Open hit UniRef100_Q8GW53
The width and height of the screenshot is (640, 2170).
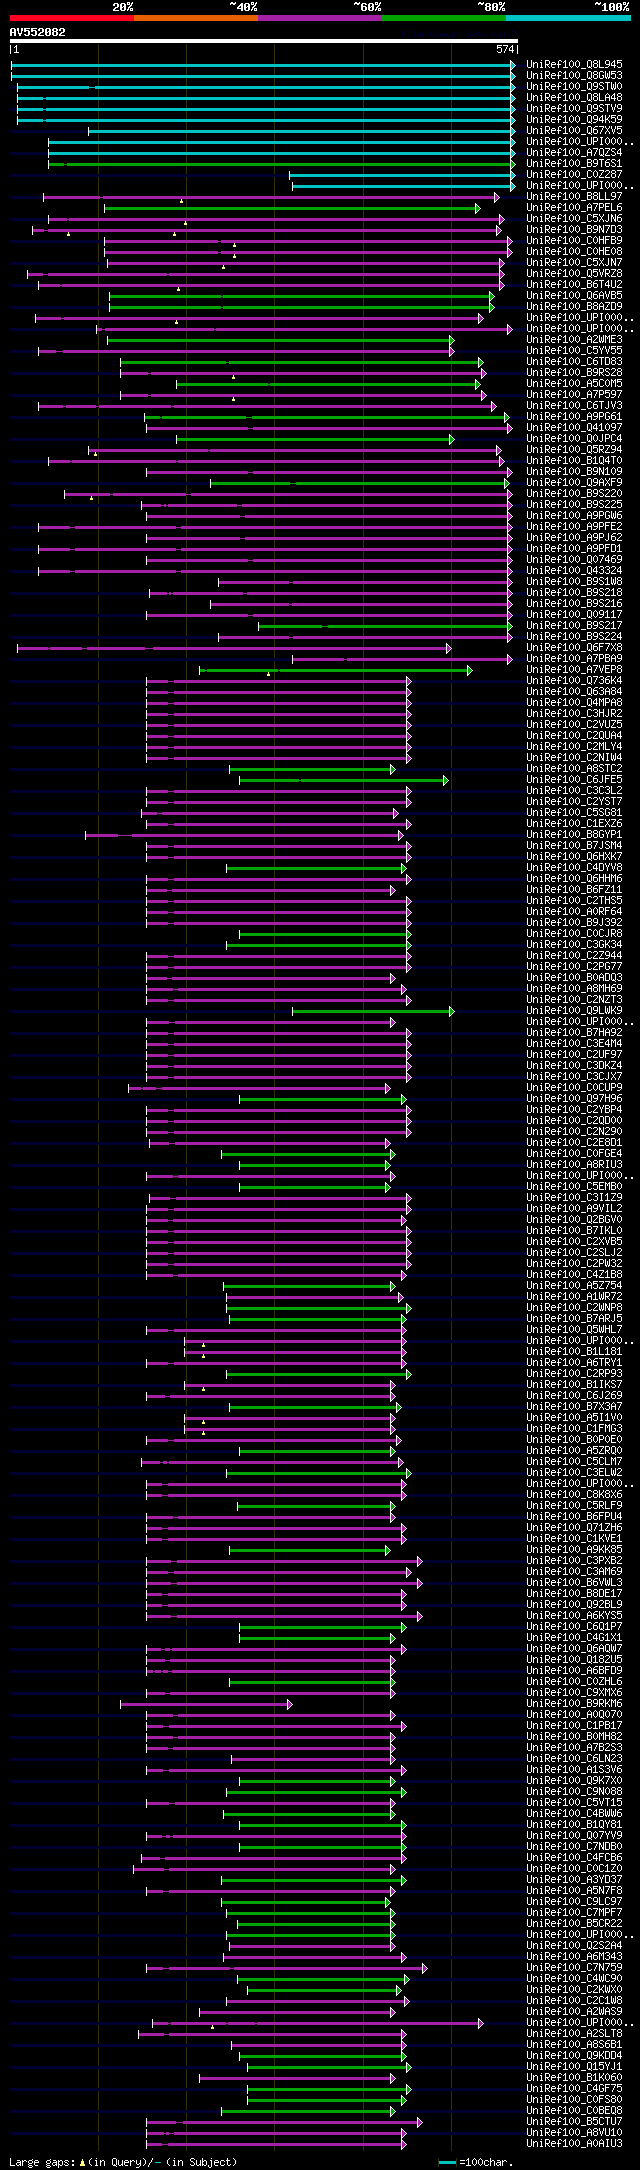[574, 75]
